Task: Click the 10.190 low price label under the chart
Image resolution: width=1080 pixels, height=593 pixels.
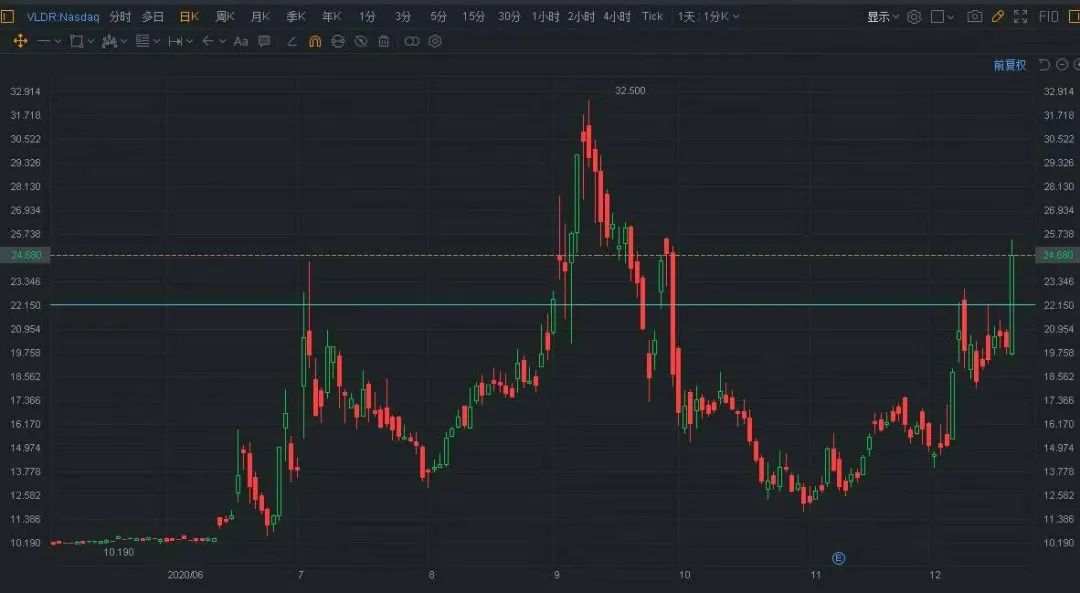Action: tap(118, 552)
